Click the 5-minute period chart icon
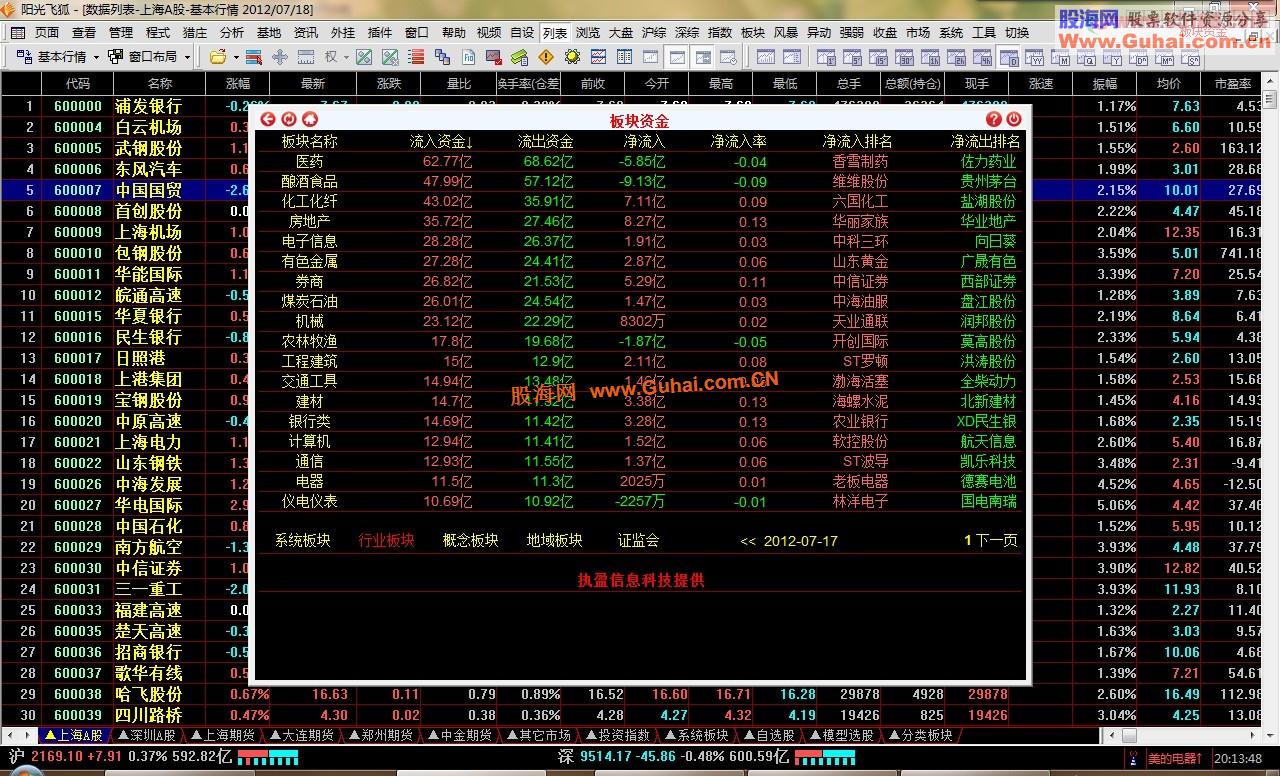Screen dimensions: 1280x776 tap(850, 57)
